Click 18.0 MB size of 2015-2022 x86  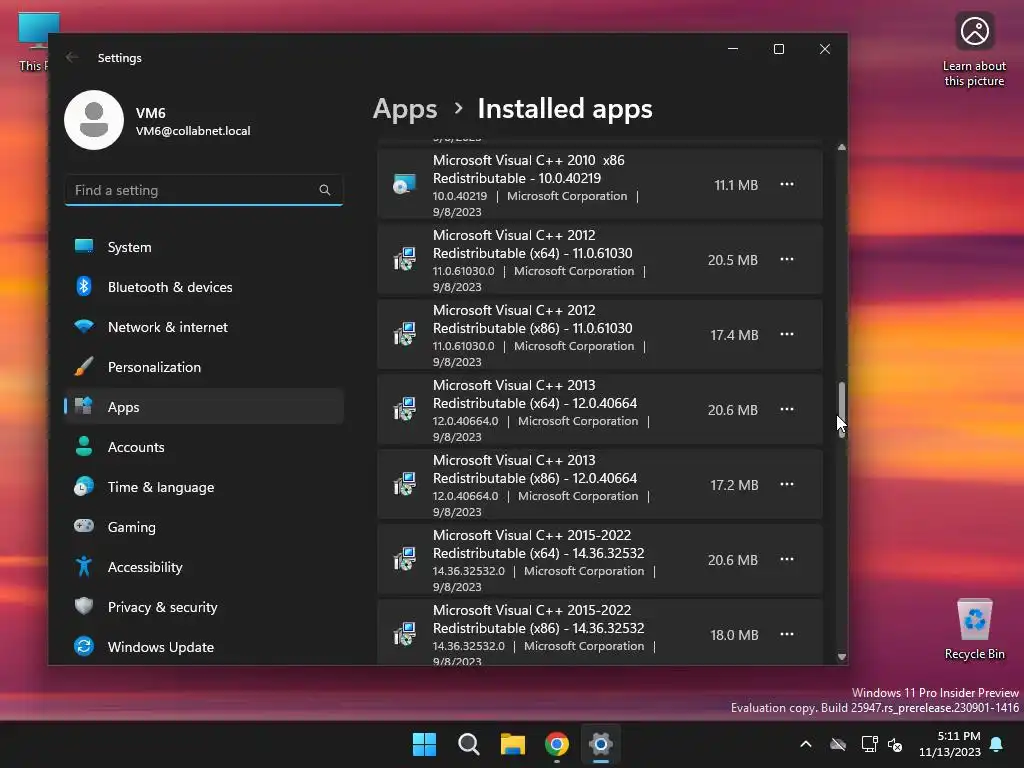click(734, 635)
